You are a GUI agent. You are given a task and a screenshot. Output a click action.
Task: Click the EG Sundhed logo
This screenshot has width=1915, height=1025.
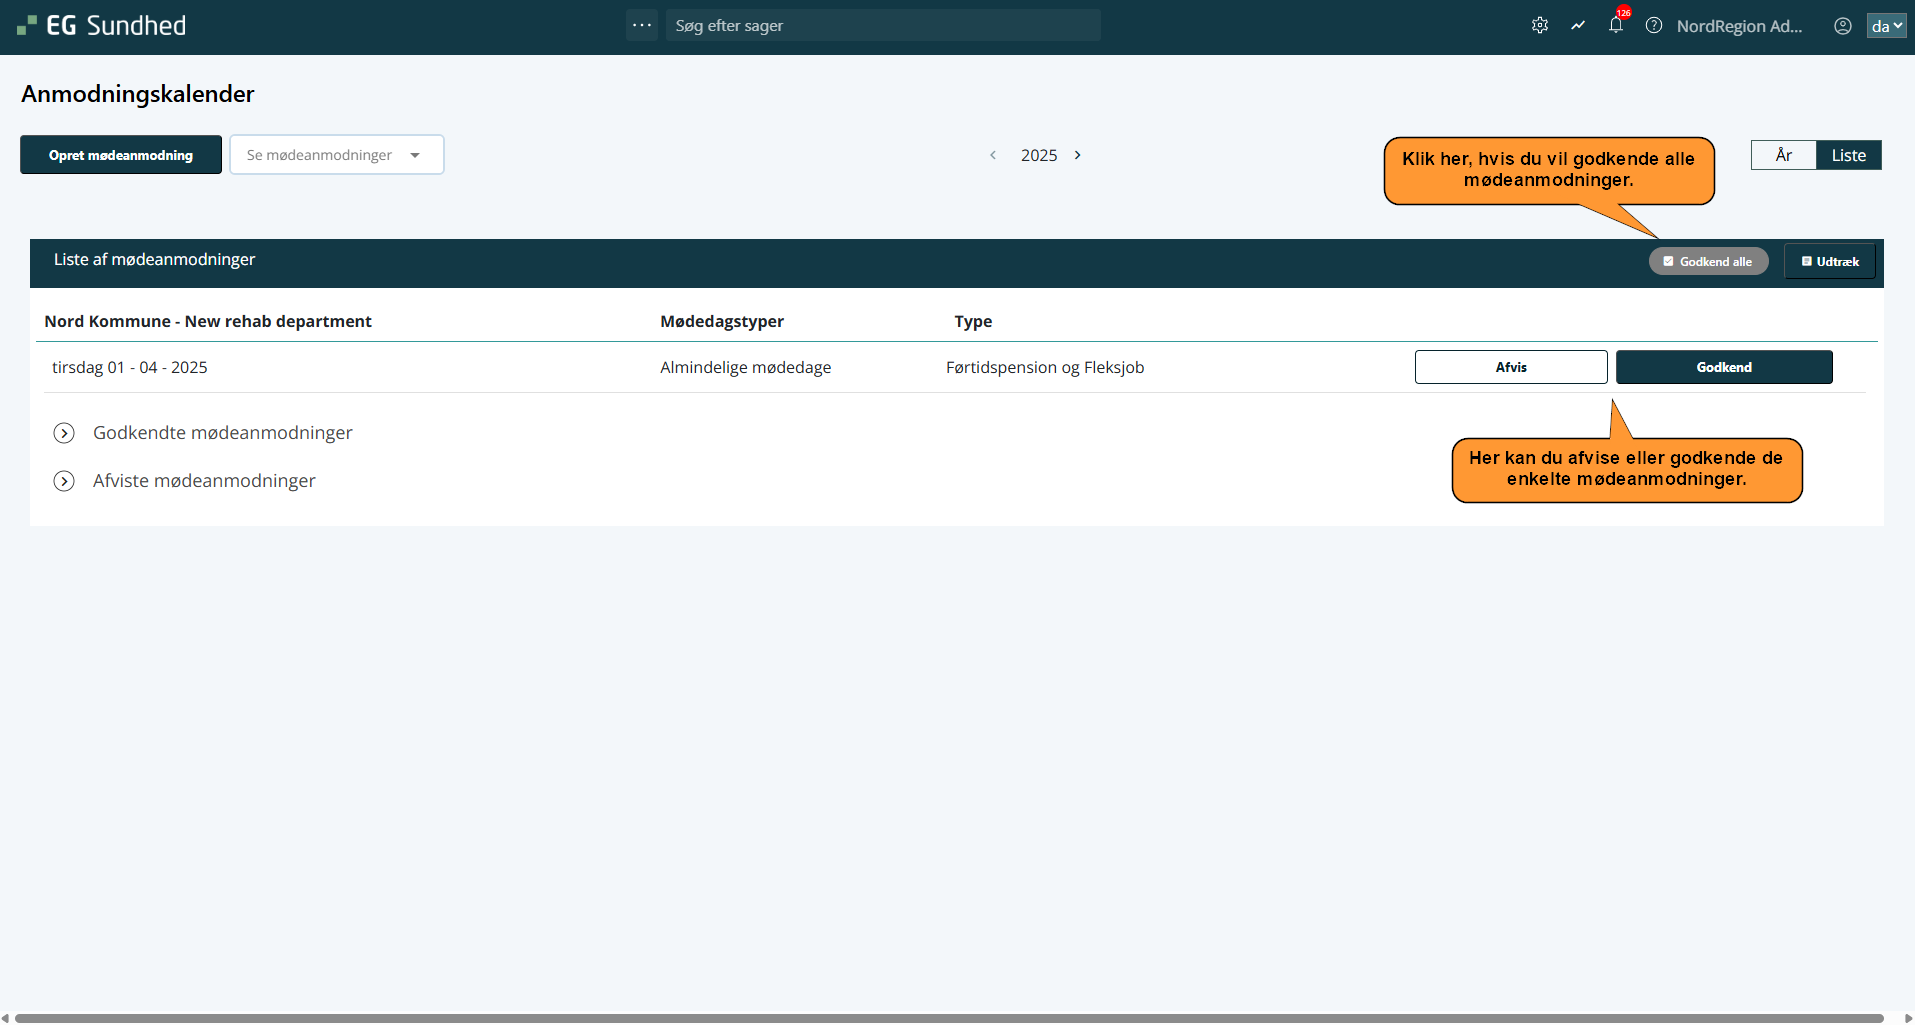click(x=102, y=26)
